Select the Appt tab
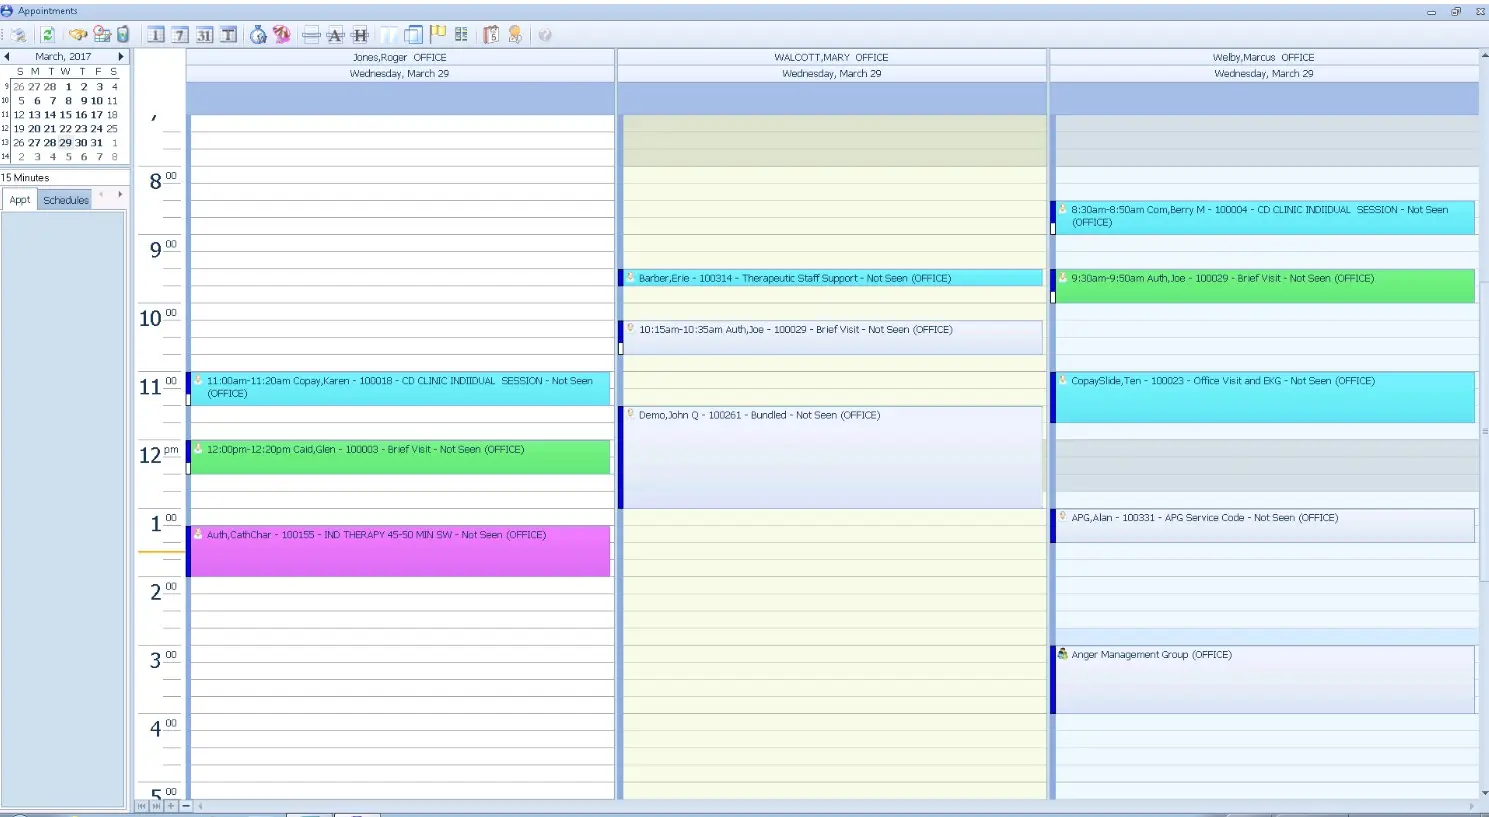Viewport: 1489px width, 817px height. click(19, 200)
